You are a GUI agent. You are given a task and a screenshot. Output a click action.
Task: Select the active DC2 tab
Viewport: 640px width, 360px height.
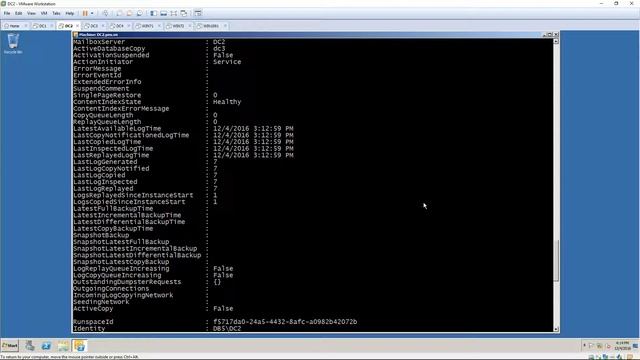point(68,26)
